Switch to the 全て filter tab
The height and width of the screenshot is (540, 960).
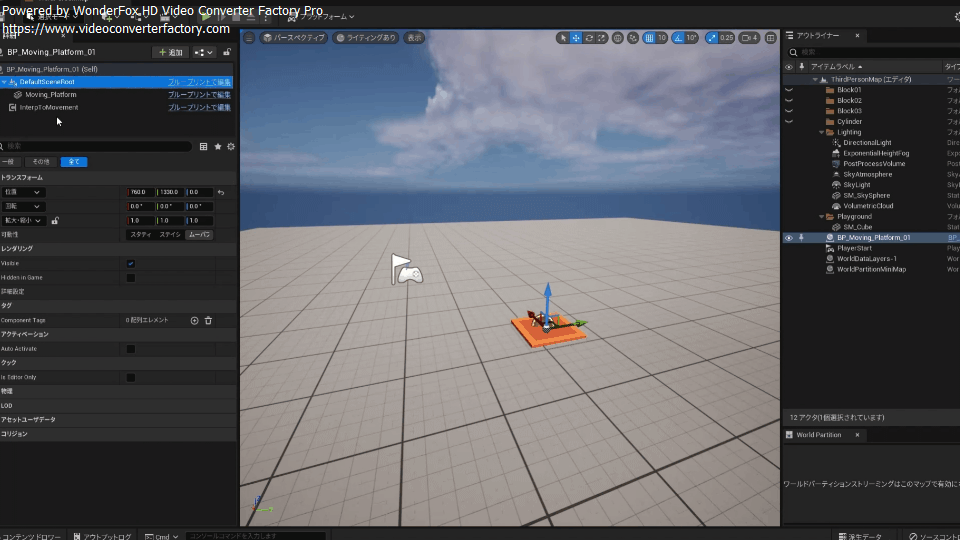pos(73,162)
